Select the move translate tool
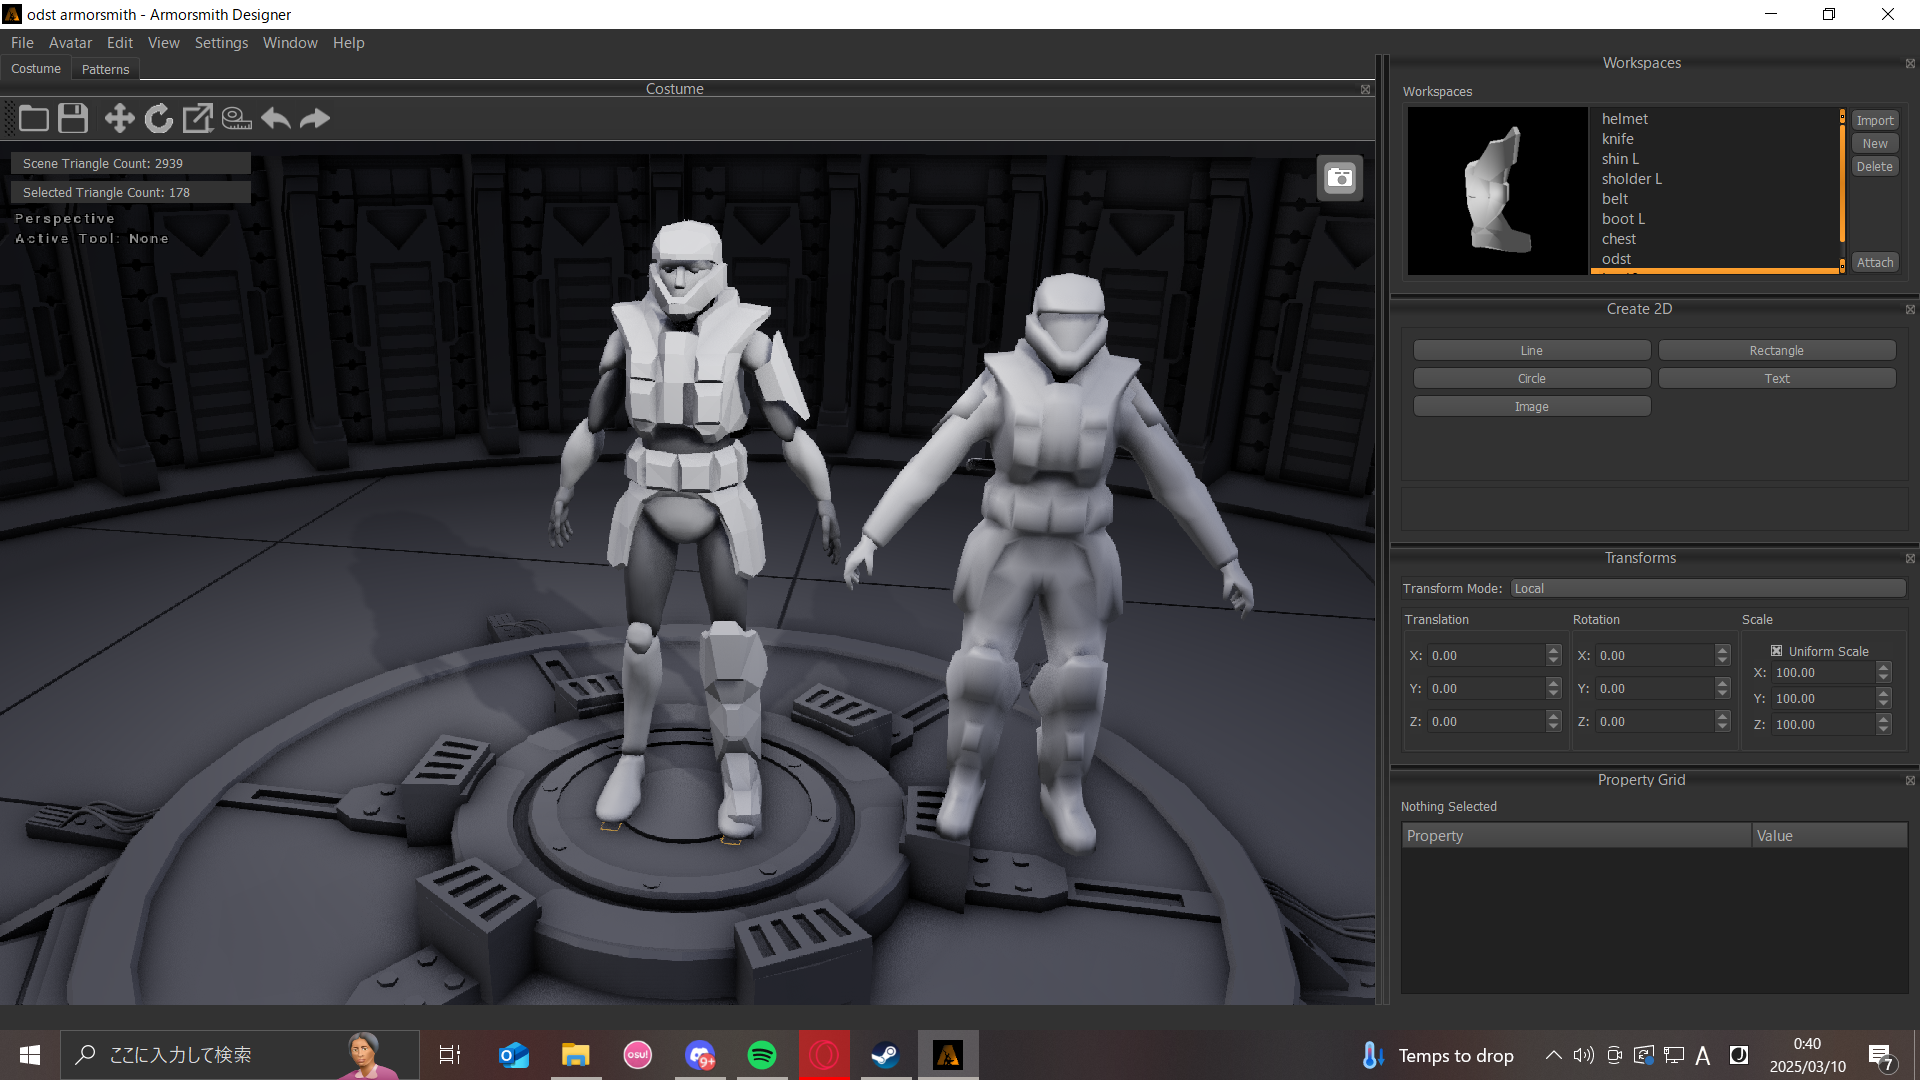Viewport: 1920px width, 1080px height. 119,119
